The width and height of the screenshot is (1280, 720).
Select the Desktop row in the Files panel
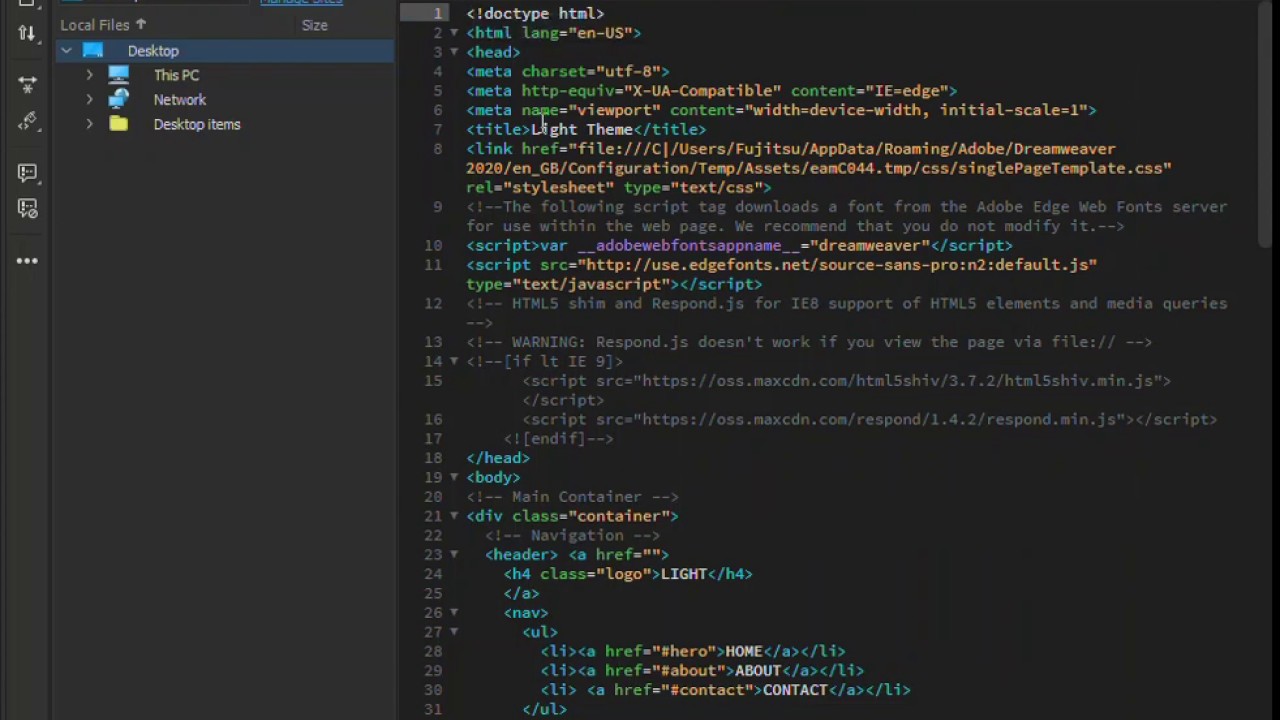153,50
